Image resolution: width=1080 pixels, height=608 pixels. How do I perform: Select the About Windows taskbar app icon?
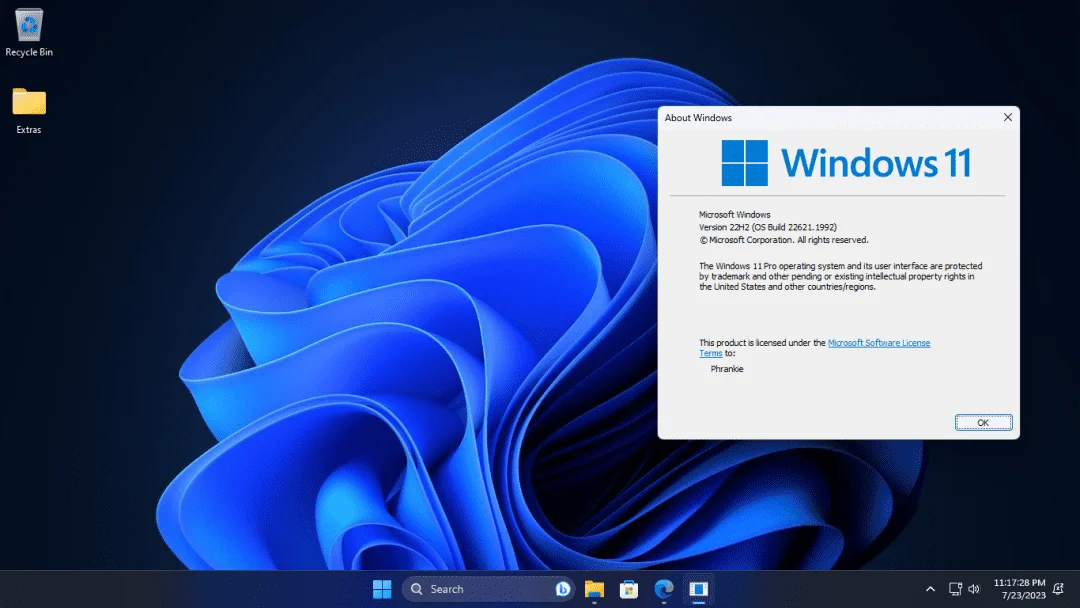click(698, 589)
